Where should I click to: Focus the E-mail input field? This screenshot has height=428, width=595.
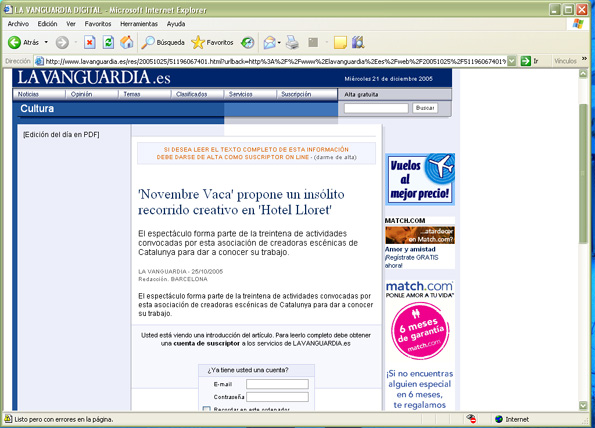pyautogui.click(x=277, y=384)
